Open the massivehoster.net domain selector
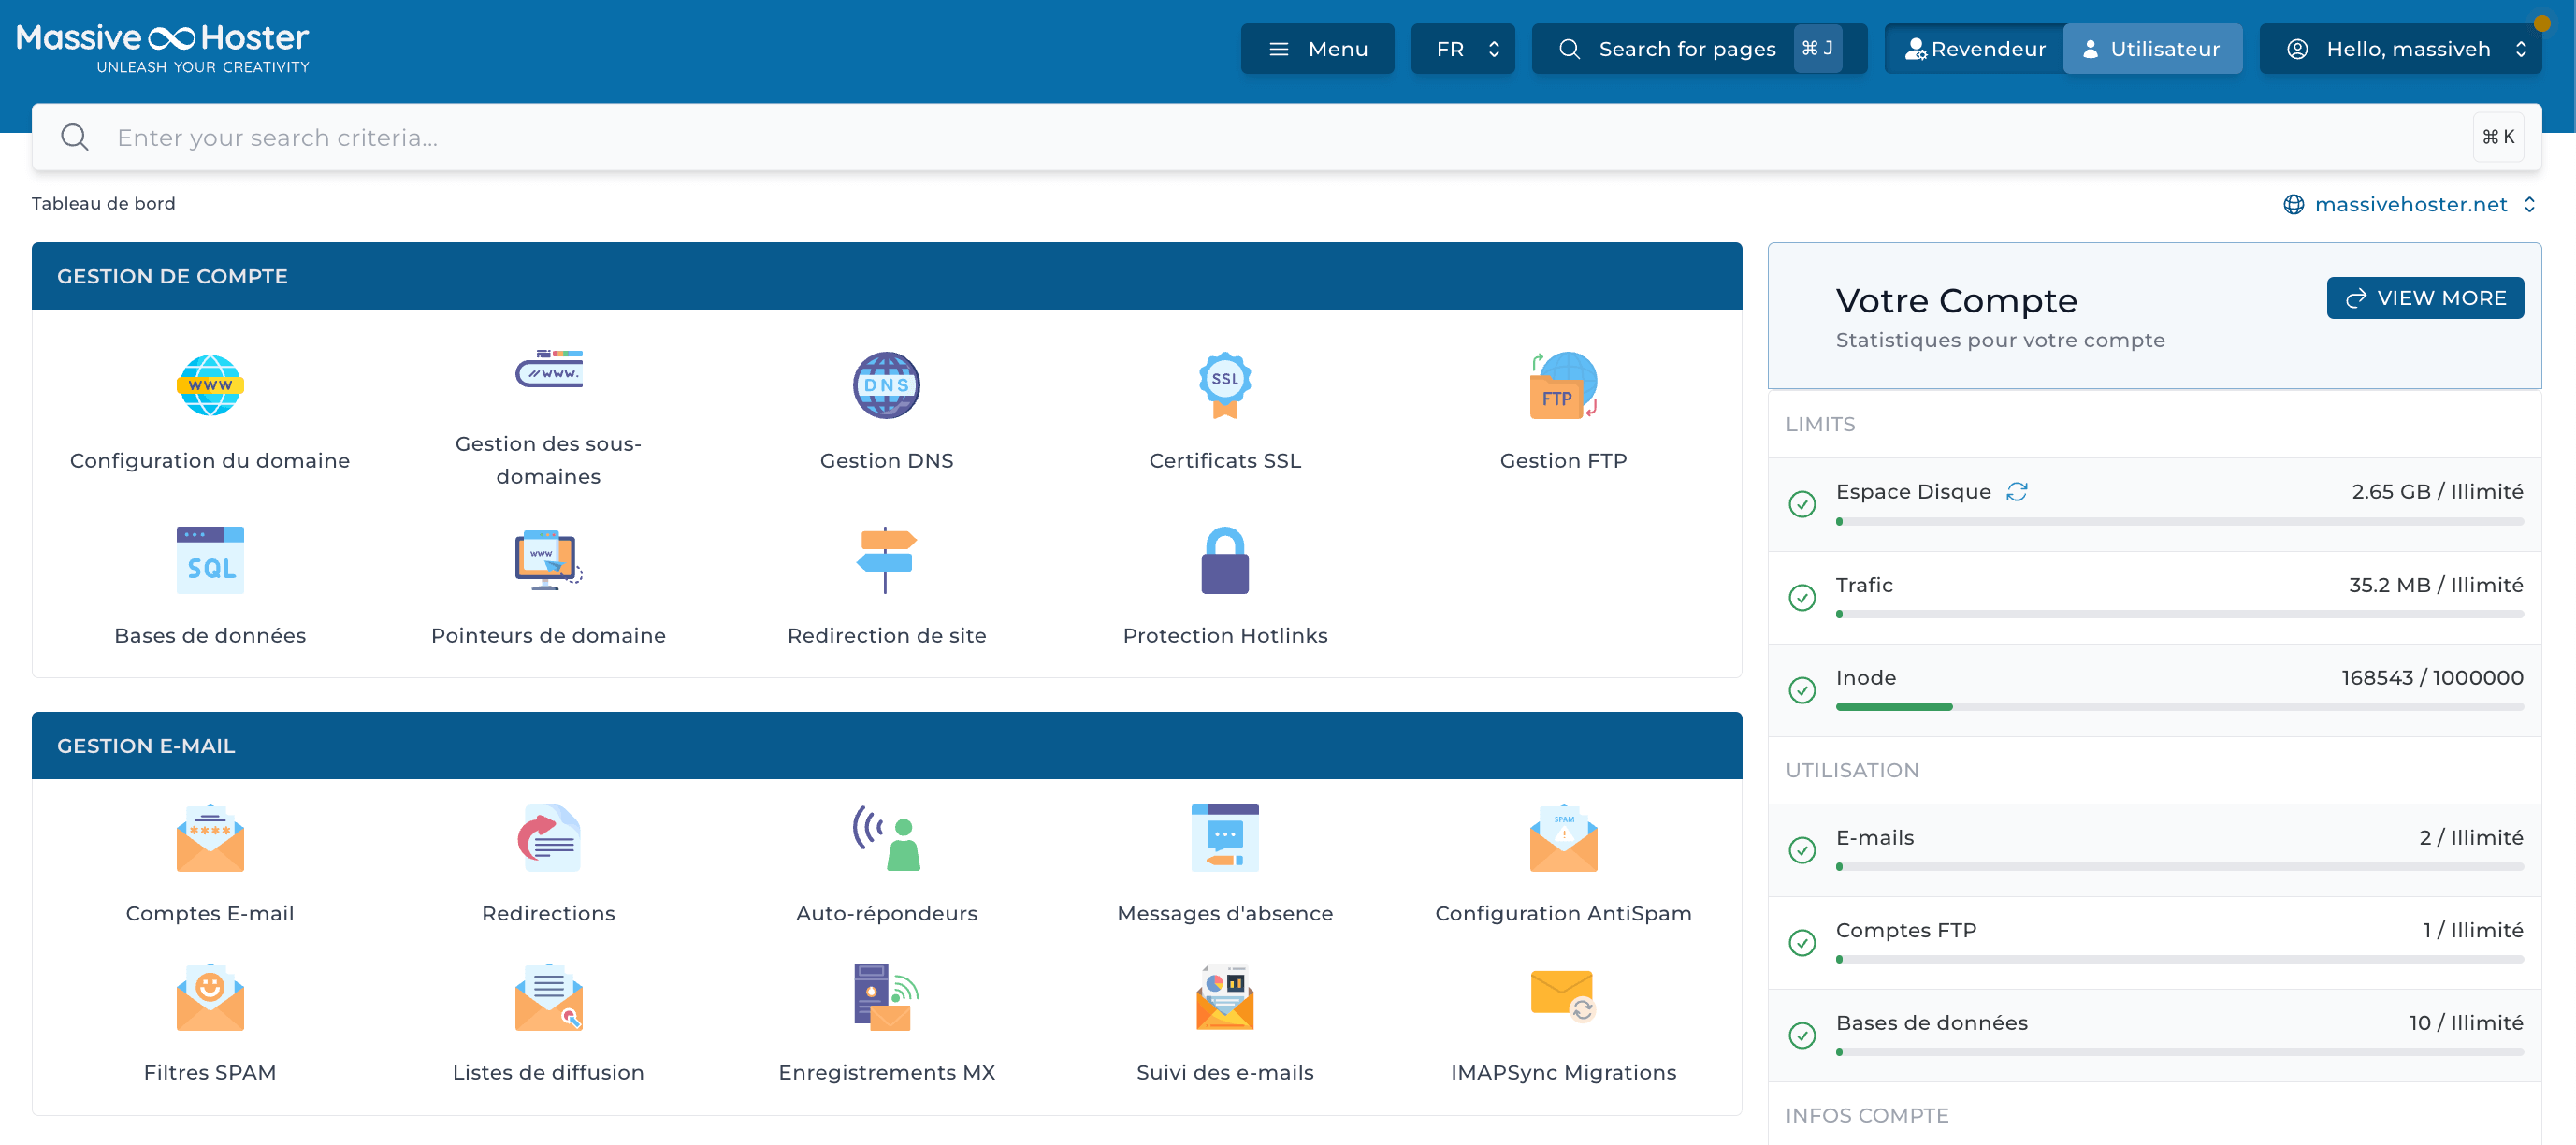The width and height of the screenshot is (2576, 1145). 2409,204
